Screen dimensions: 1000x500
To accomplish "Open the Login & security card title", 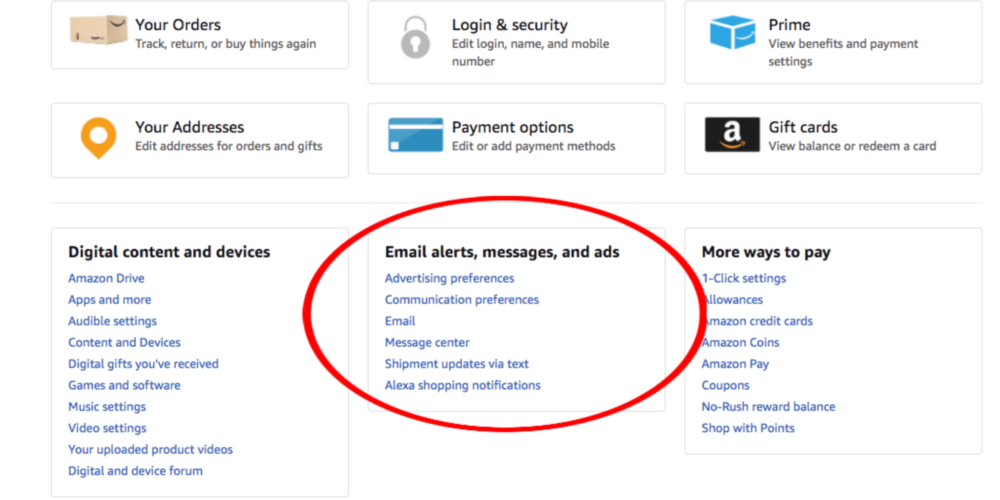I will point(510,25).
